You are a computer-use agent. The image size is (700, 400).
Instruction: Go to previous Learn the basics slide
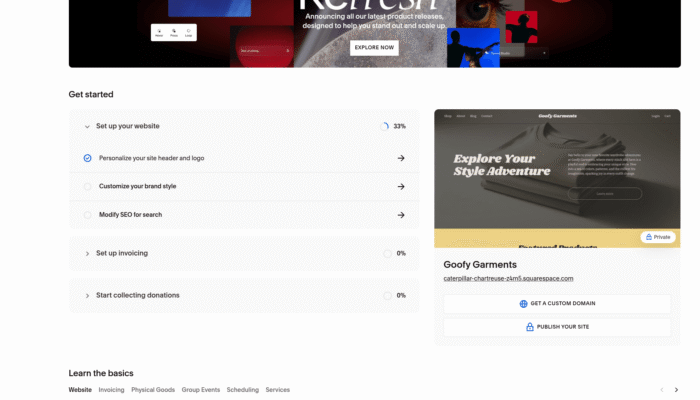[x=661, y=390]
